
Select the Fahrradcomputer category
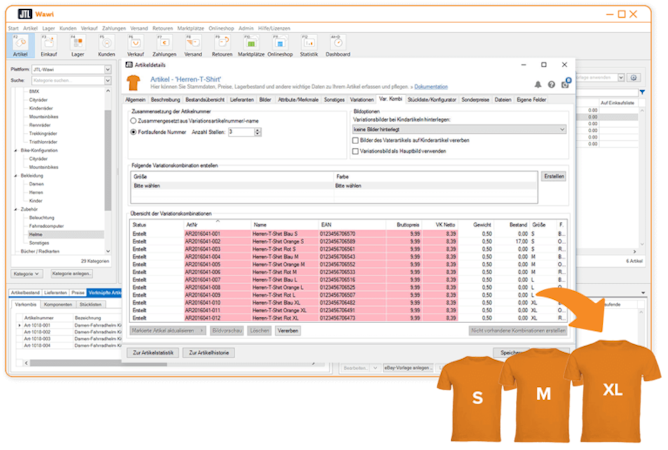click(46, 226)
